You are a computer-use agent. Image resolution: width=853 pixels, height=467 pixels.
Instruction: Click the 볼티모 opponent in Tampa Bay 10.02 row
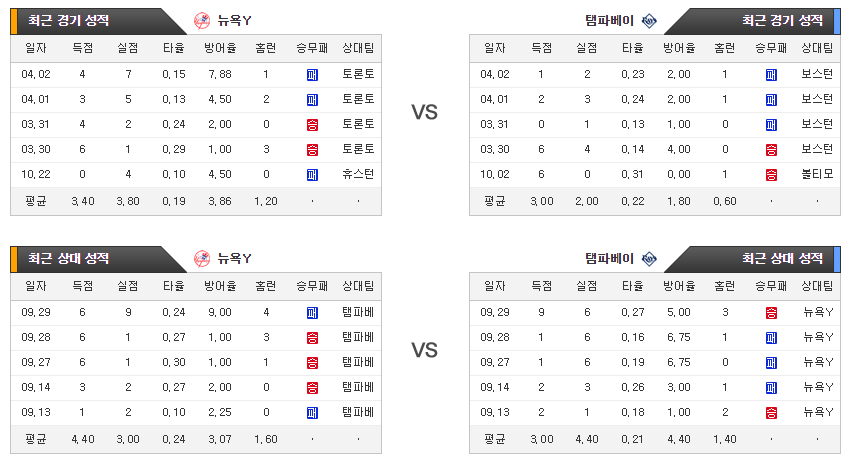pos(817,174)
